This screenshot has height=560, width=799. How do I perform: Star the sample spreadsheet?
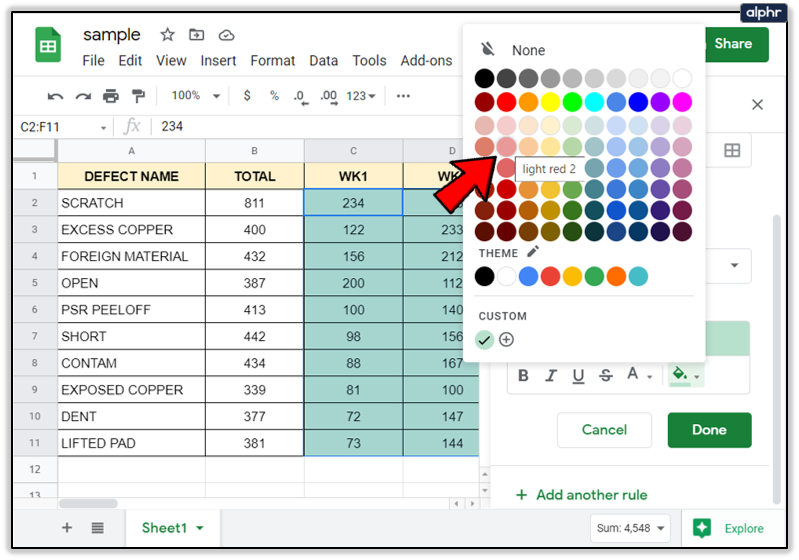pos(167,35)
